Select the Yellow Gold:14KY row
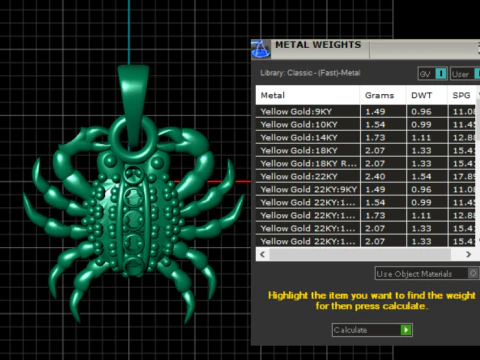 366,137
